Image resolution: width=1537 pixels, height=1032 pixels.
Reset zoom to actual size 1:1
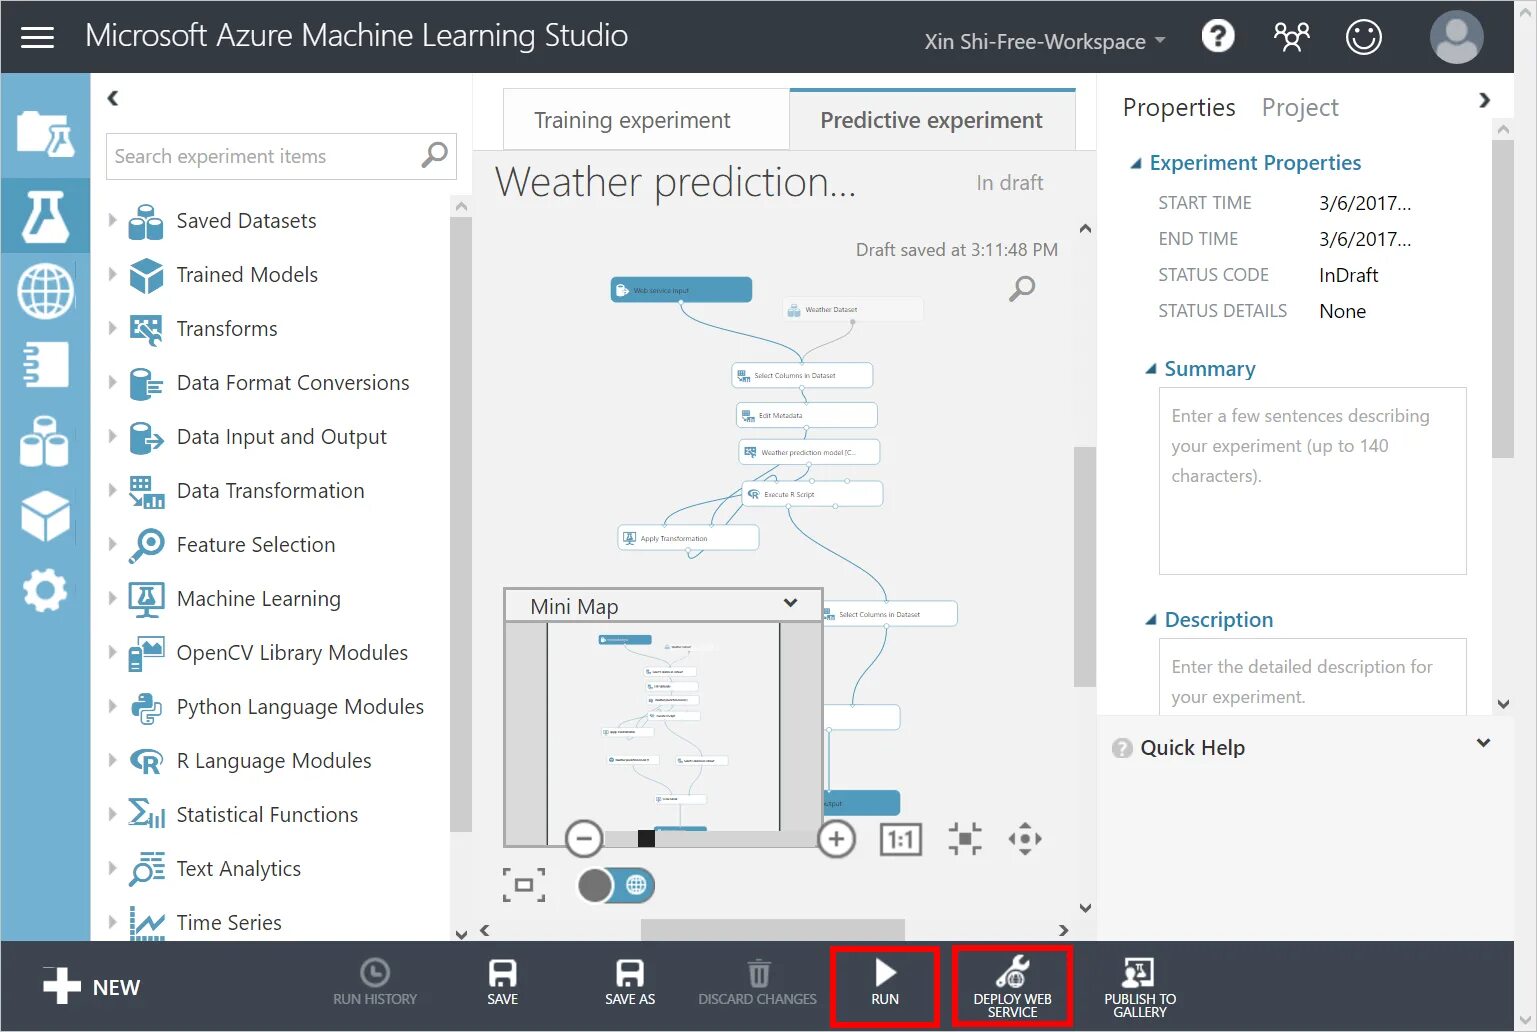900,839
